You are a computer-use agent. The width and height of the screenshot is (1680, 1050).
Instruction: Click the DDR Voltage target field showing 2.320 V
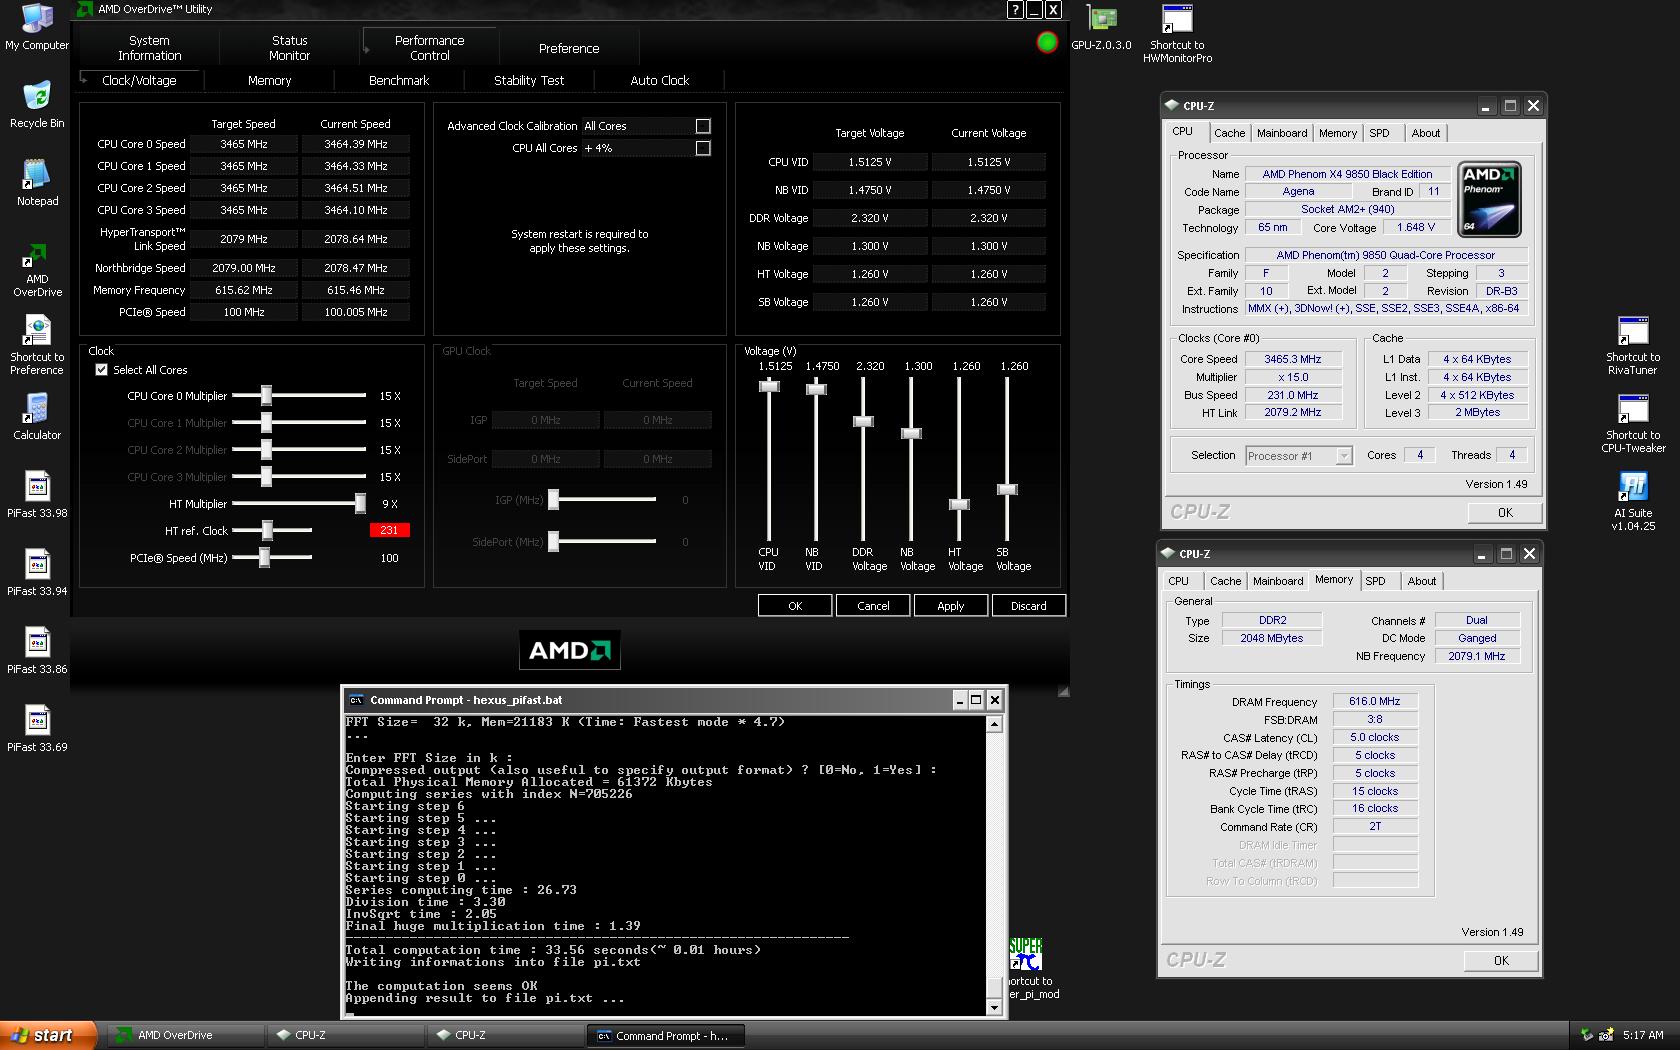pos(870,218)
